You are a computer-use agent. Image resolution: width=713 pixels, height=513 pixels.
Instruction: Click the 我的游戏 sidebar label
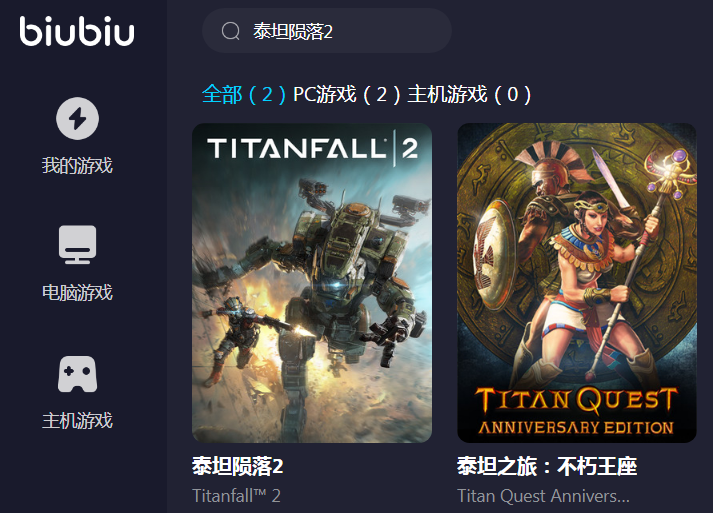[77, 165]
